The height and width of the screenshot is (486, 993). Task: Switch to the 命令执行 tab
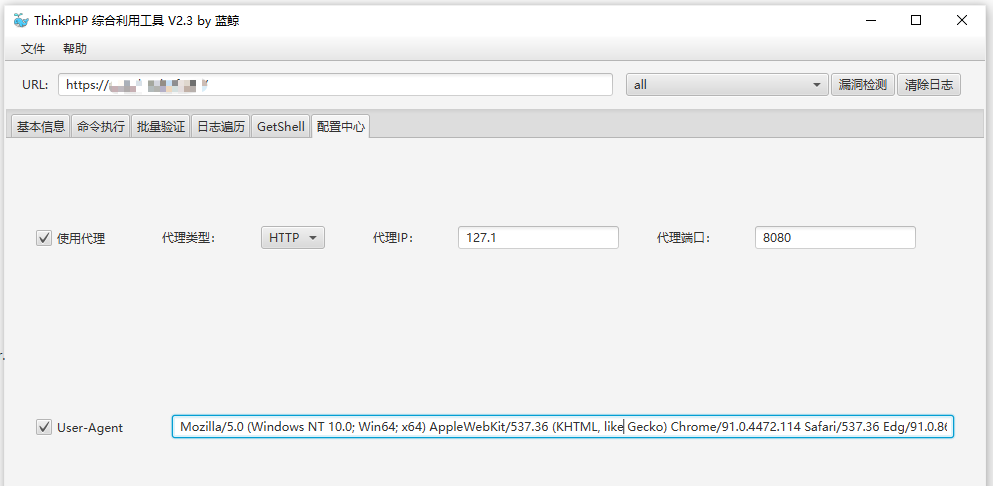[101, 127]
